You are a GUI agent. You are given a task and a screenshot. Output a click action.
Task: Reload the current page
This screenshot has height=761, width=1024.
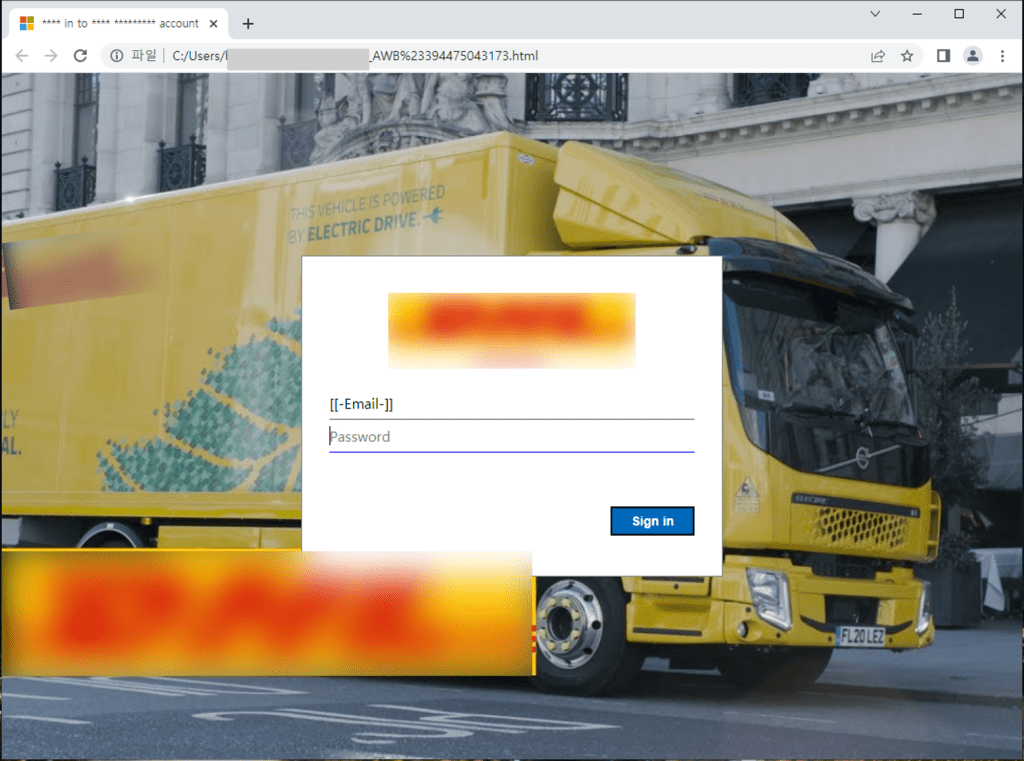tap(81, 56)
